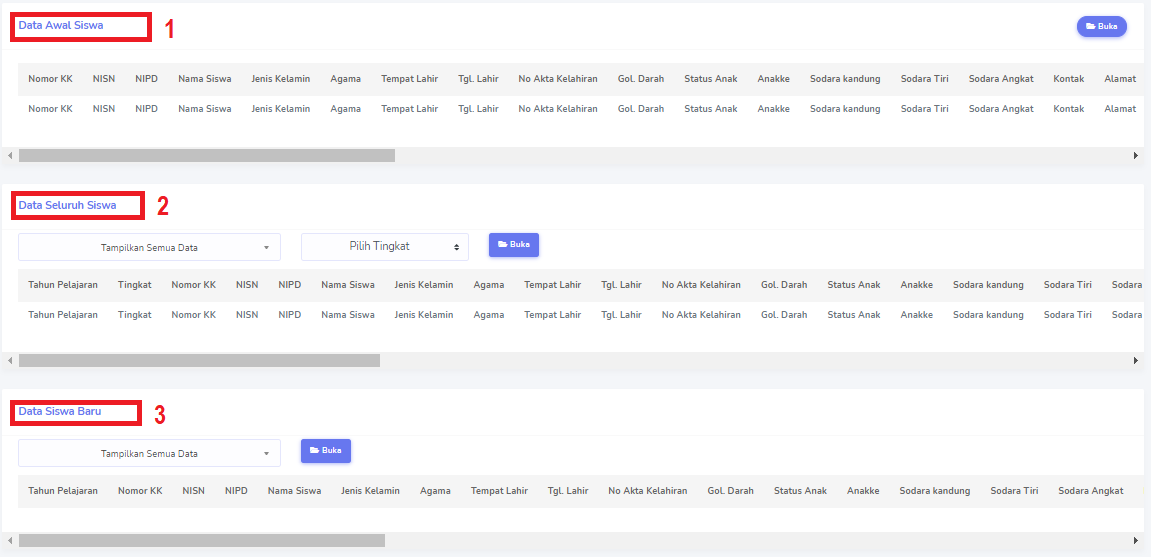Click the Buka button in Data Awal Siswa
This screenshot has width=1151, height=557.
tap(1101, 27)
